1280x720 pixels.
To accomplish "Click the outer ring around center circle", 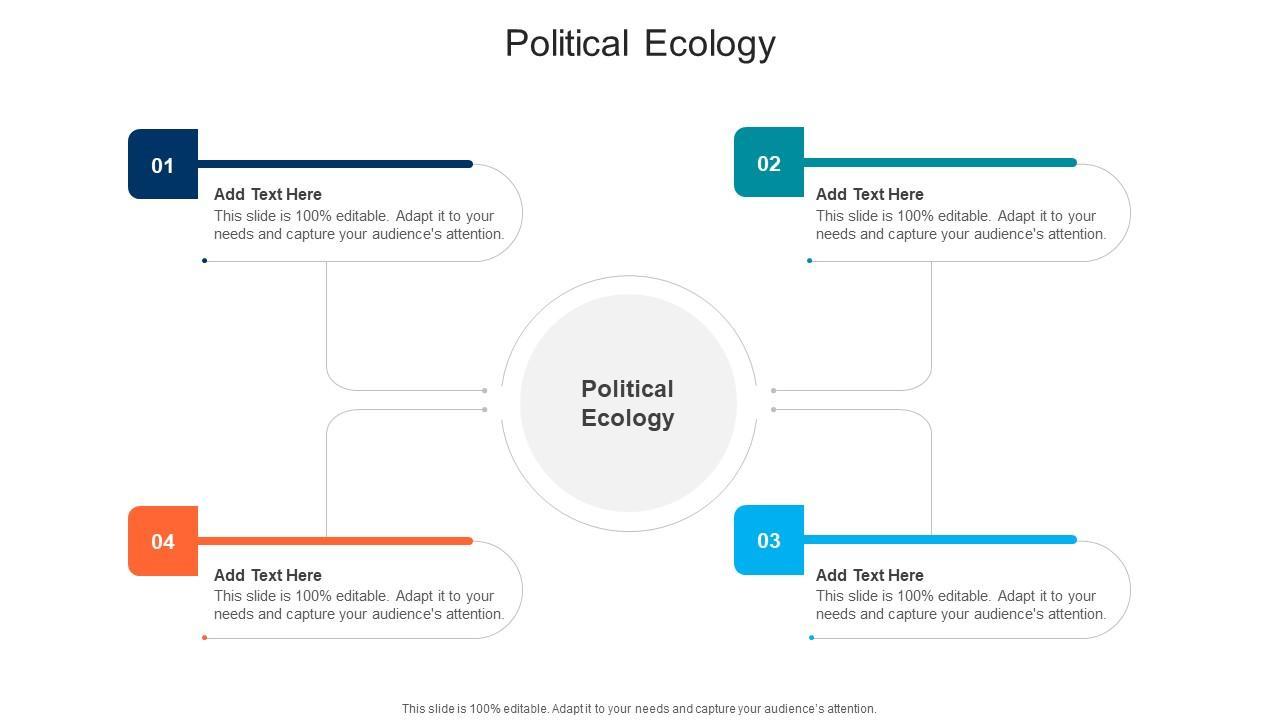I will [x=629, y=278].
